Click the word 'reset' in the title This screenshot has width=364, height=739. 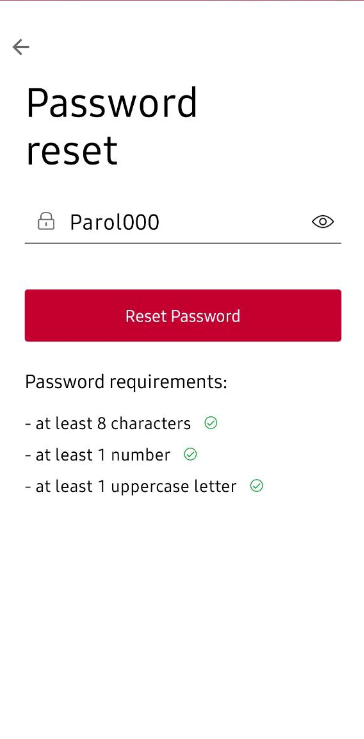[72, 151]
